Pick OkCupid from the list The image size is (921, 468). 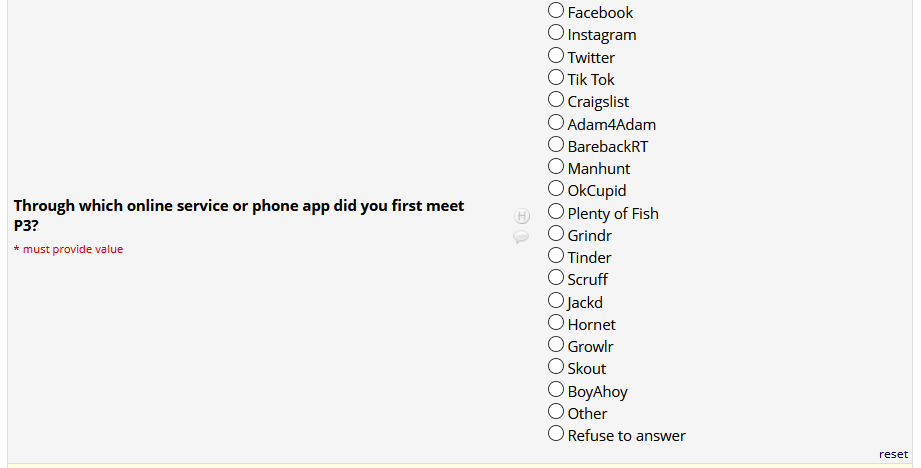[x=556, y=188]
